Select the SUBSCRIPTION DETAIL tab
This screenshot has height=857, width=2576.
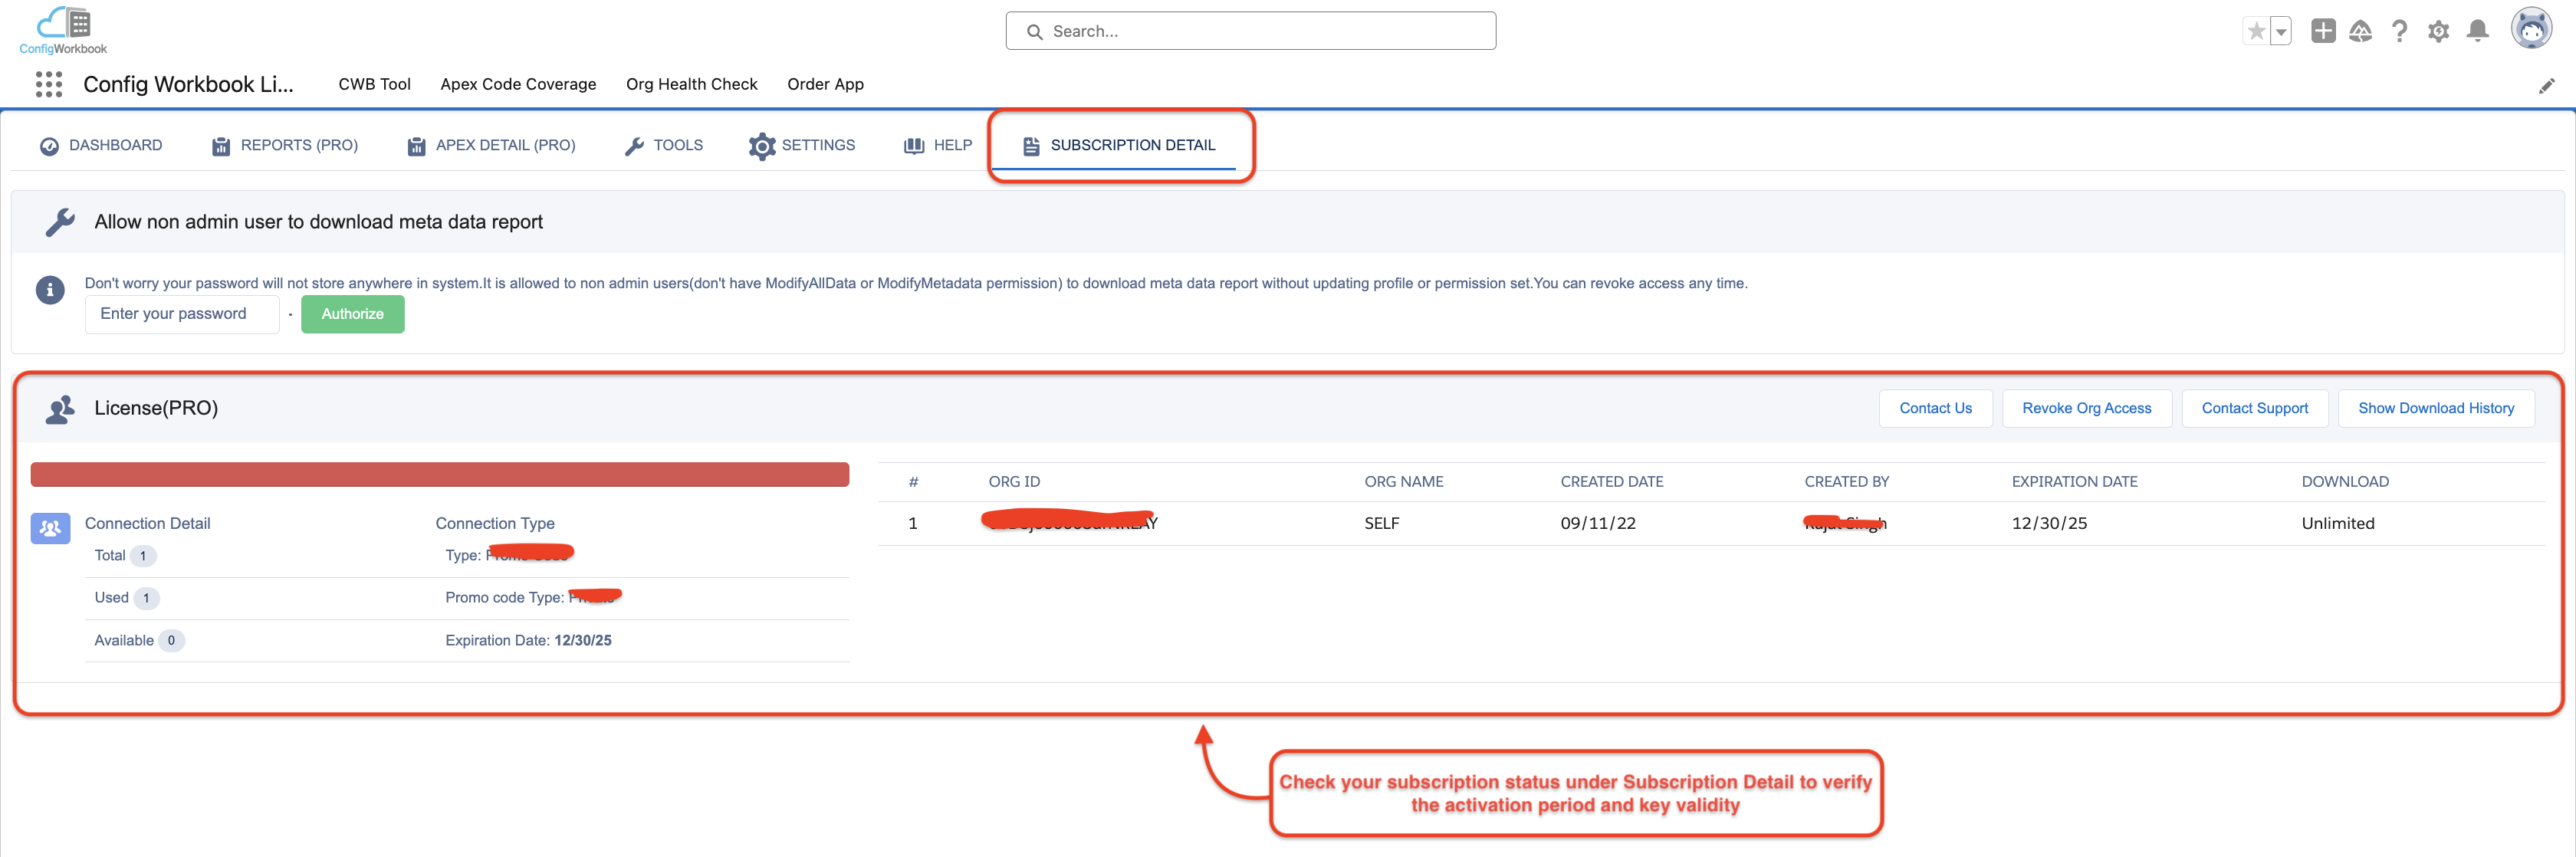click(1119, 146)
